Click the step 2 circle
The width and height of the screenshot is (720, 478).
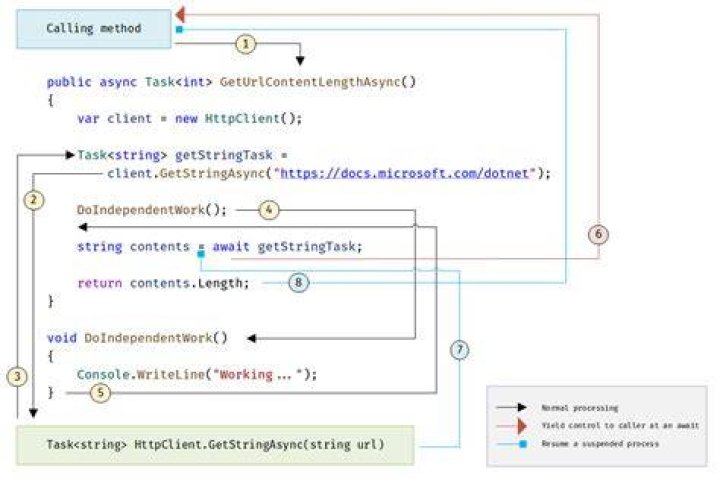[x=34, y=200]
